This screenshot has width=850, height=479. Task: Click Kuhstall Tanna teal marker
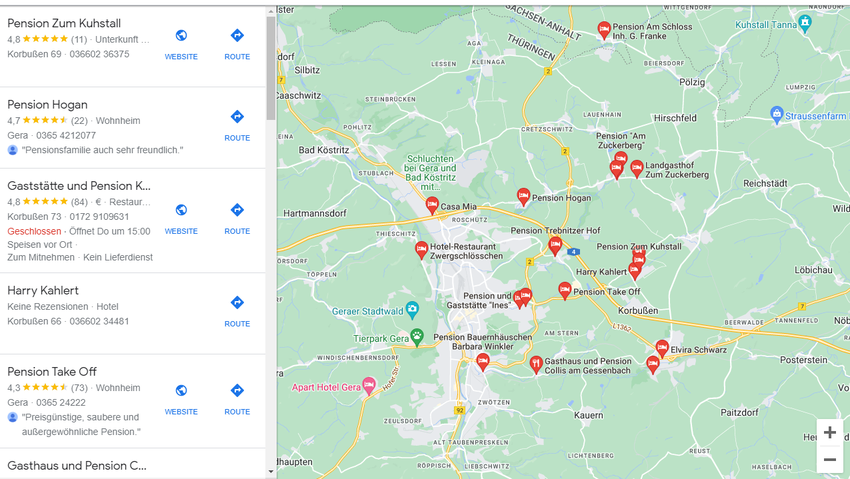click(805, 24)
